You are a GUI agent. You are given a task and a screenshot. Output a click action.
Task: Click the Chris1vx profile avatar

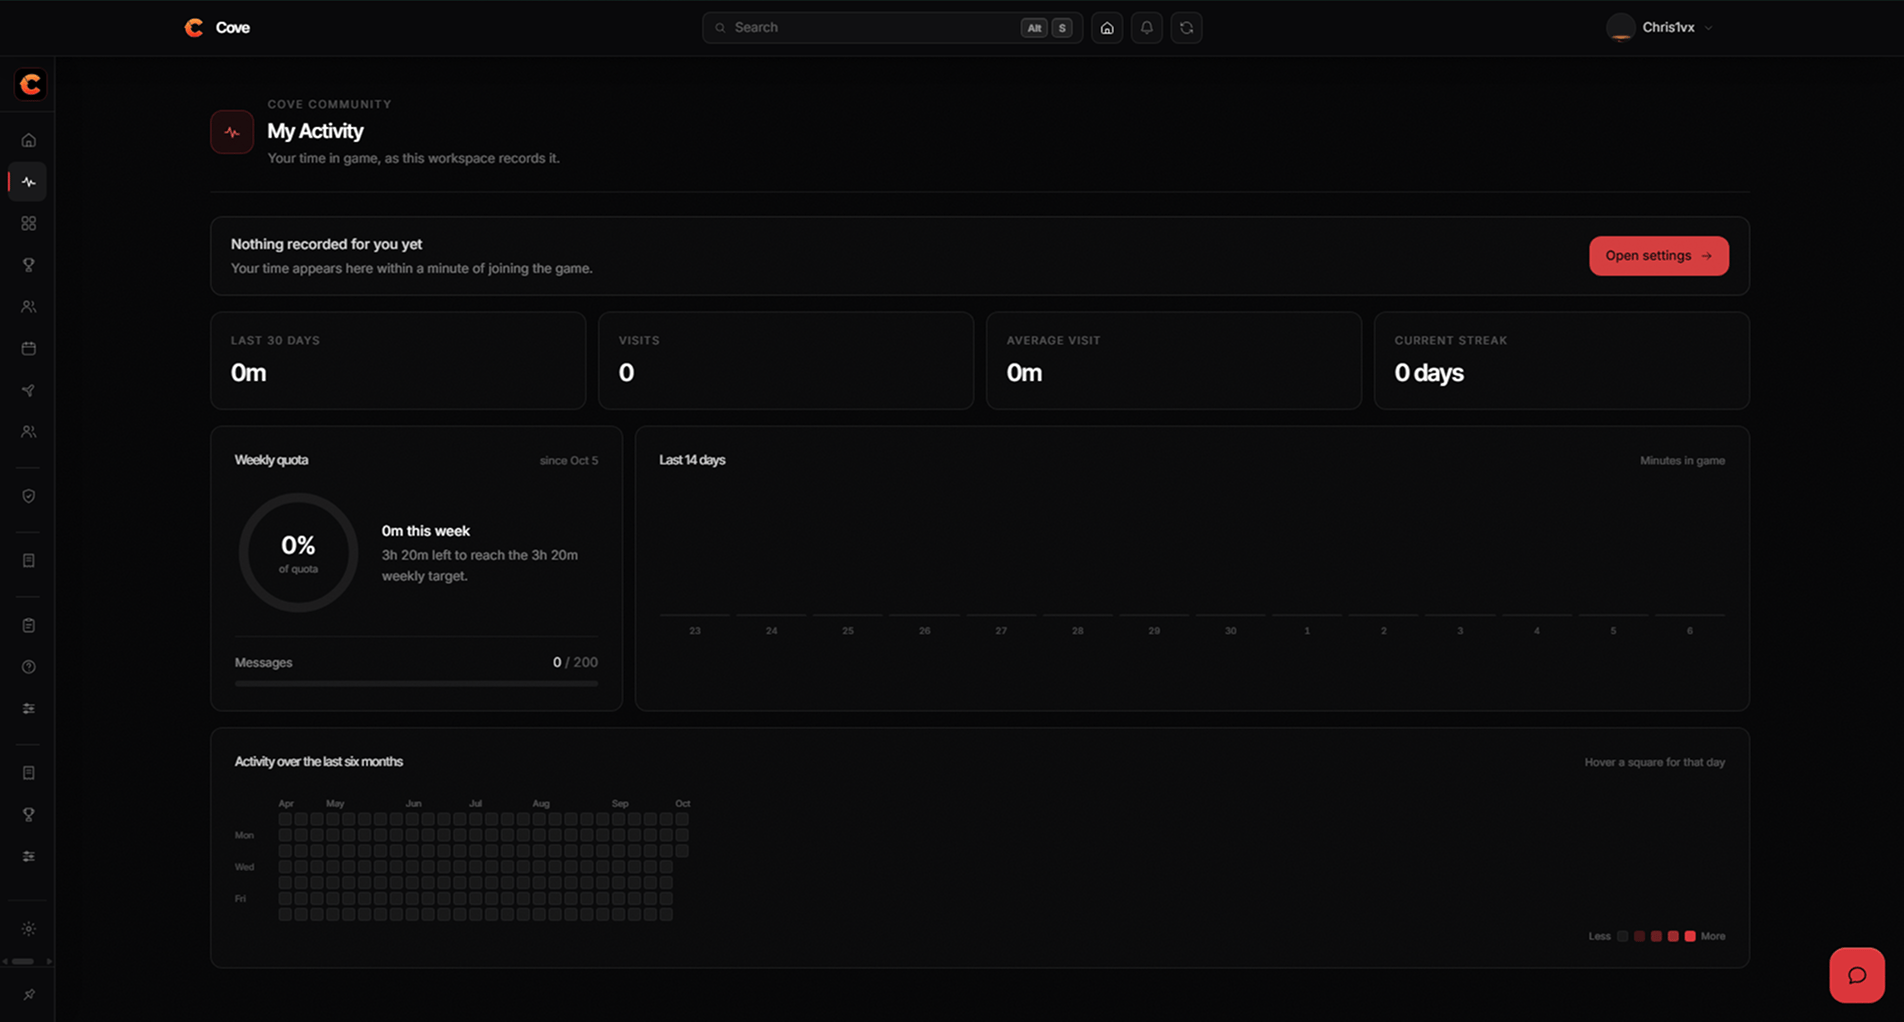(1621, 28)
